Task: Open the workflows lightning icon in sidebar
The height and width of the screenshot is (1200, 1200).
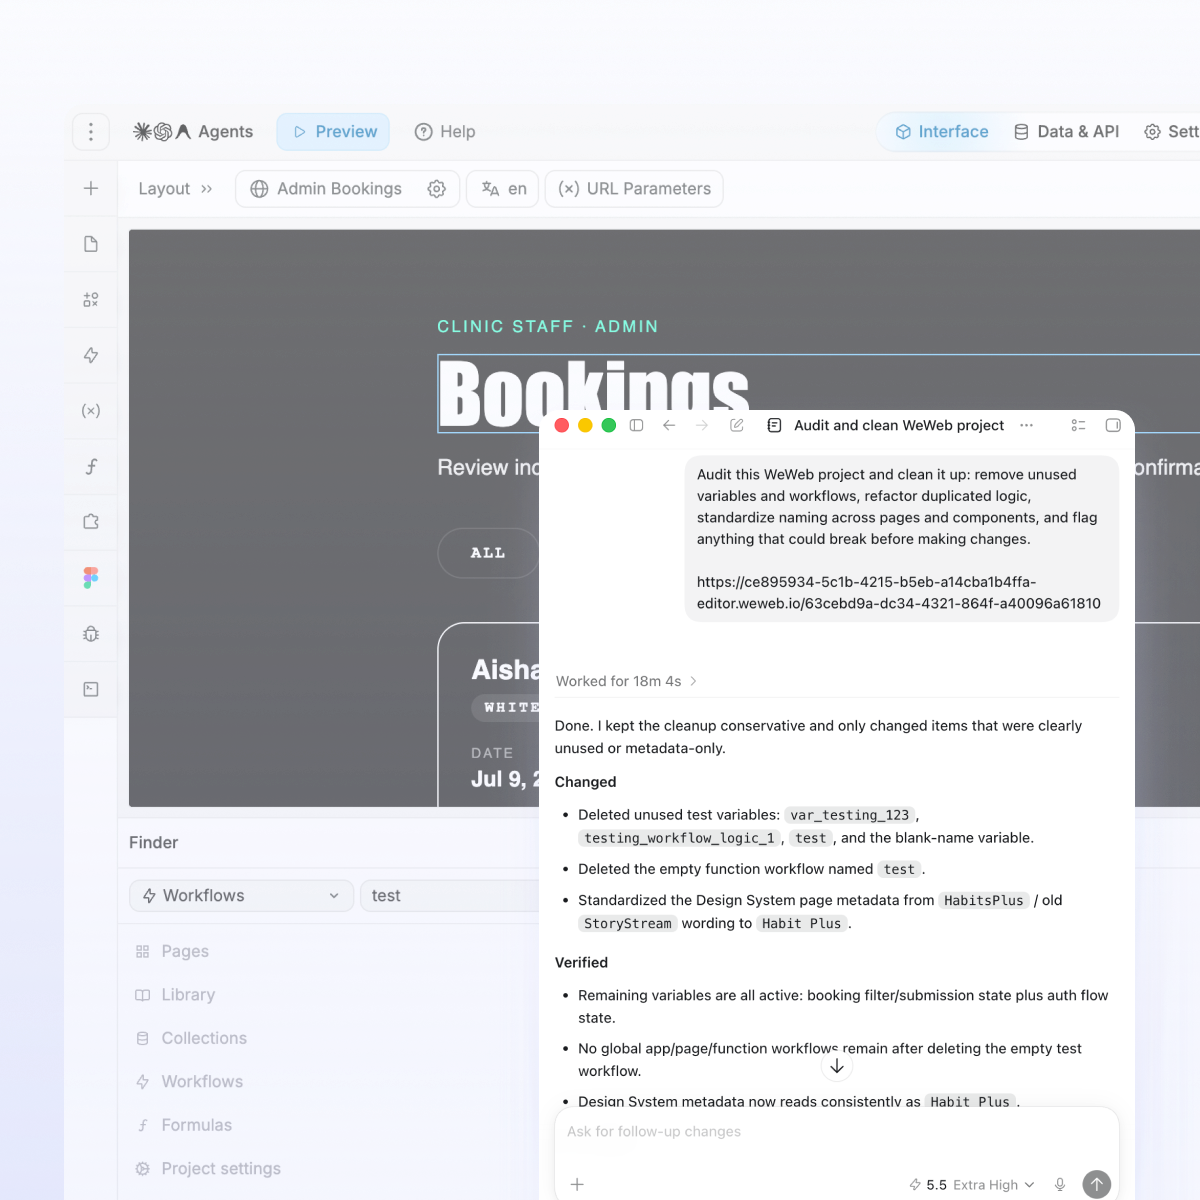Action: tap(91, 355)
